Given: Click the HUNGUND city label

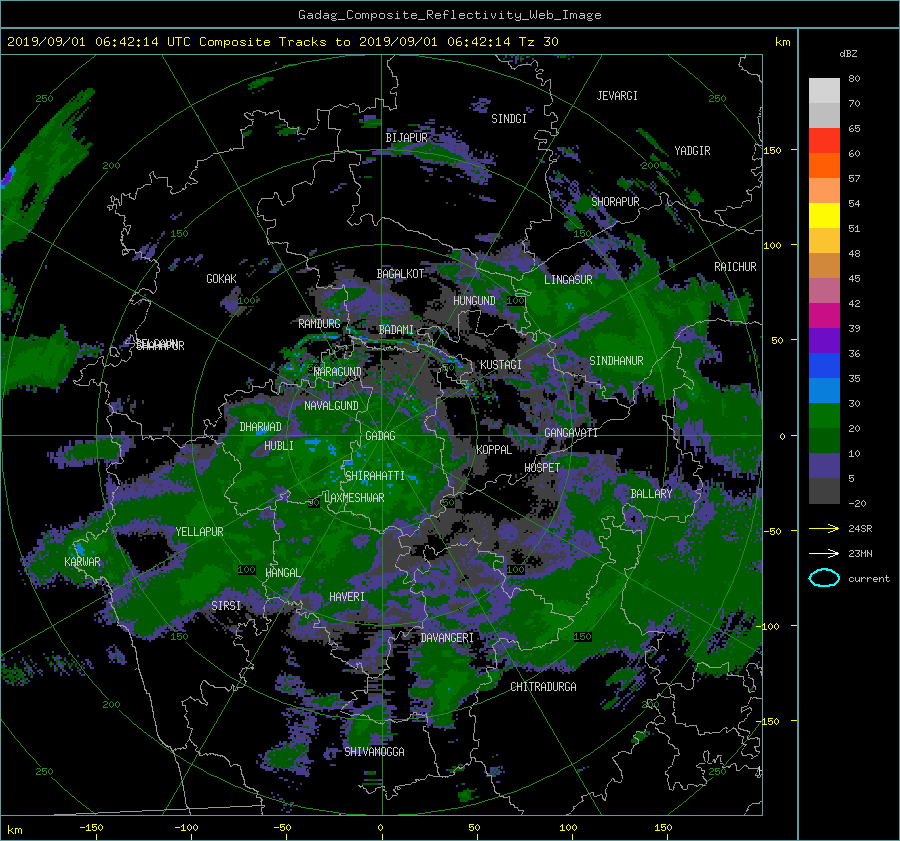Looking at the screenshot, I should (474, 301).
